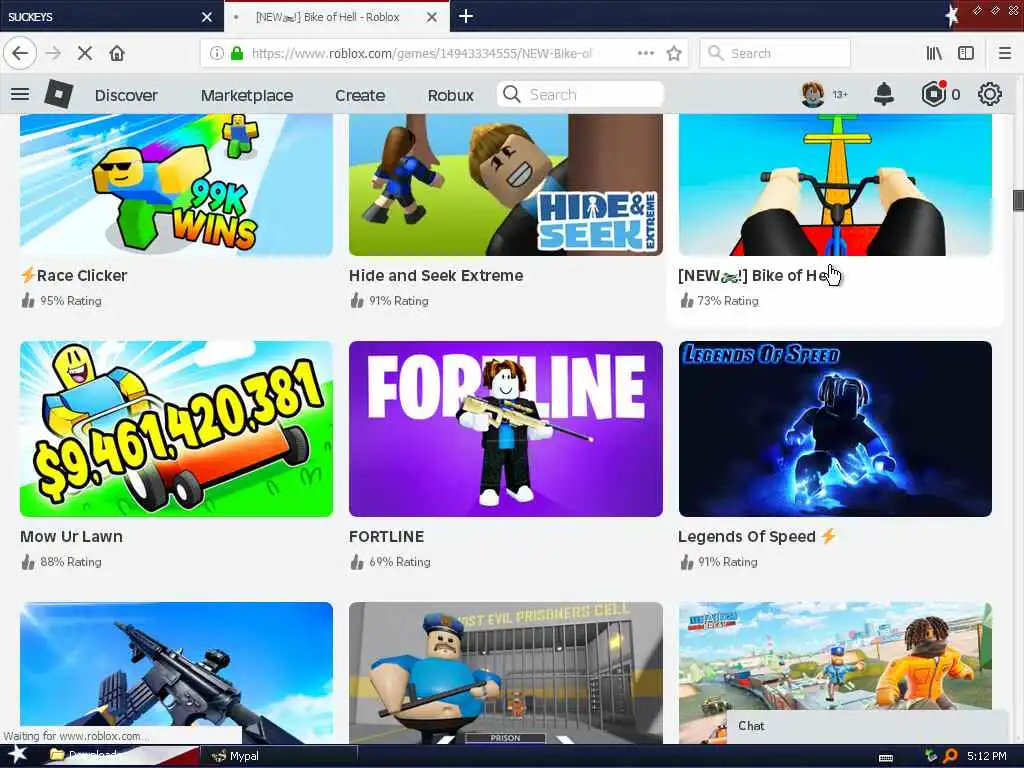Click the Race Clicker 99K Wins thumbnail

[176, 185]
